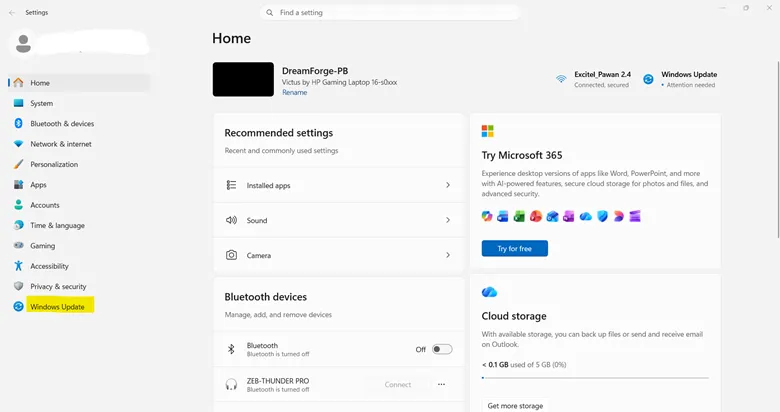Go to Privacy & security

point(79,287)
